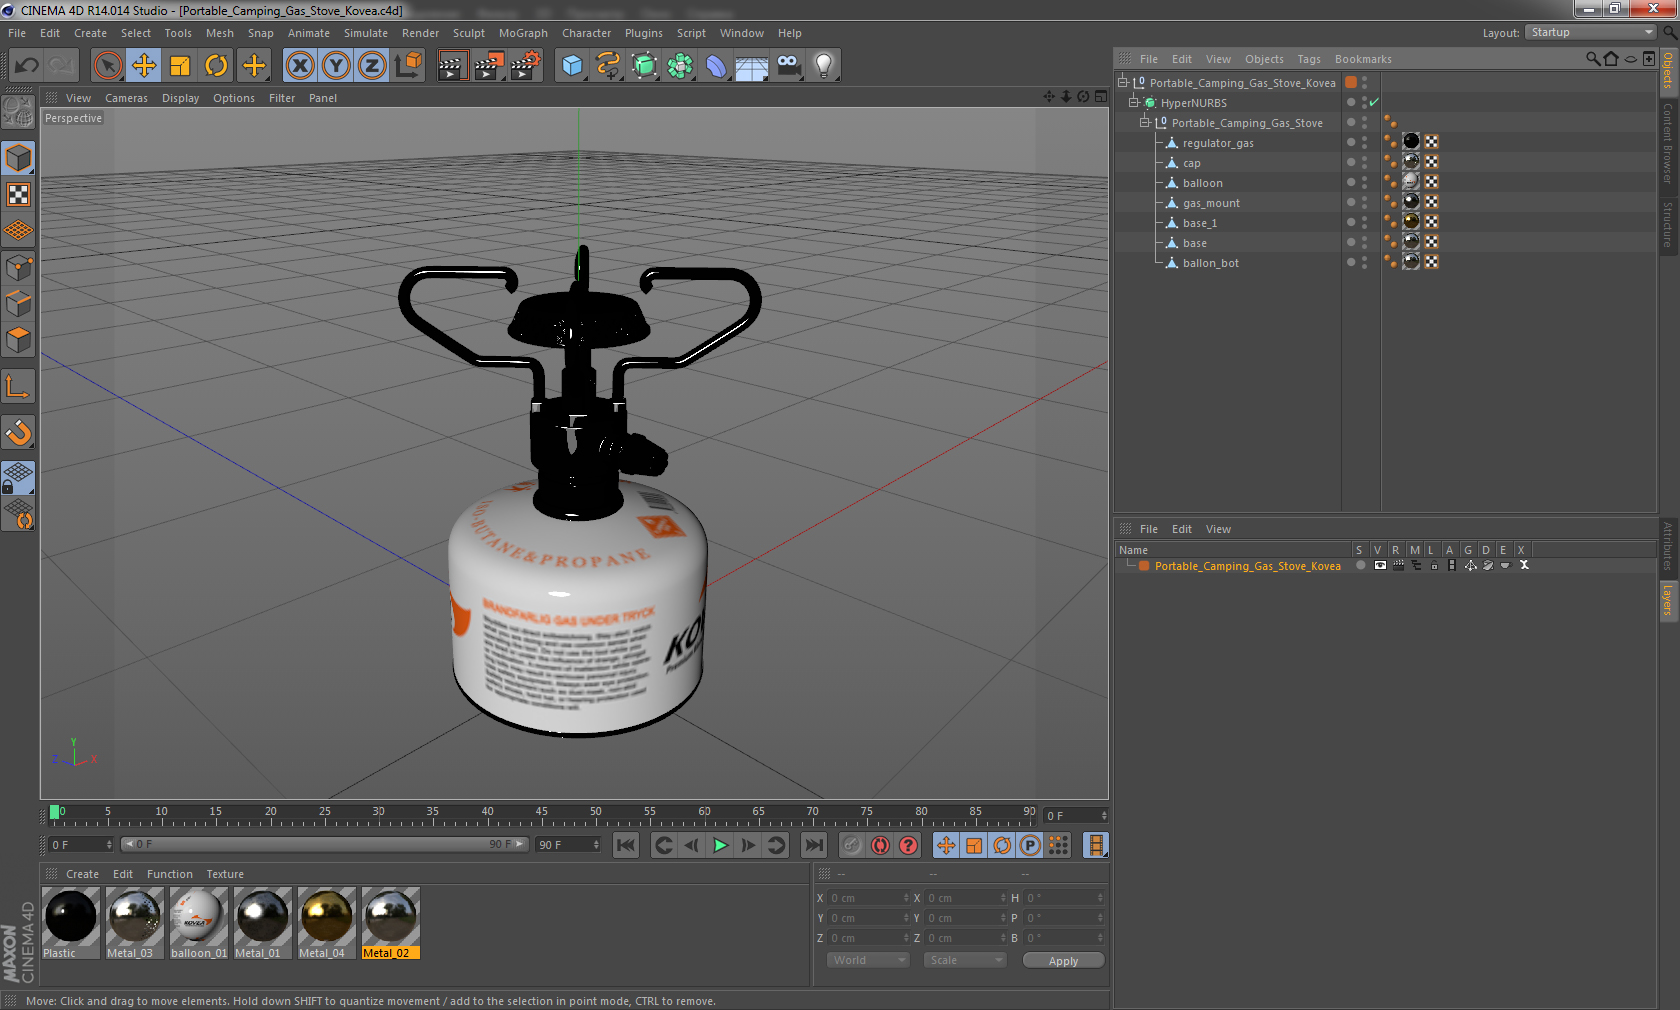The height and width of the screenshot is (1010, 1680).
Task: Open the MoGraph menu
Action: 523,33
